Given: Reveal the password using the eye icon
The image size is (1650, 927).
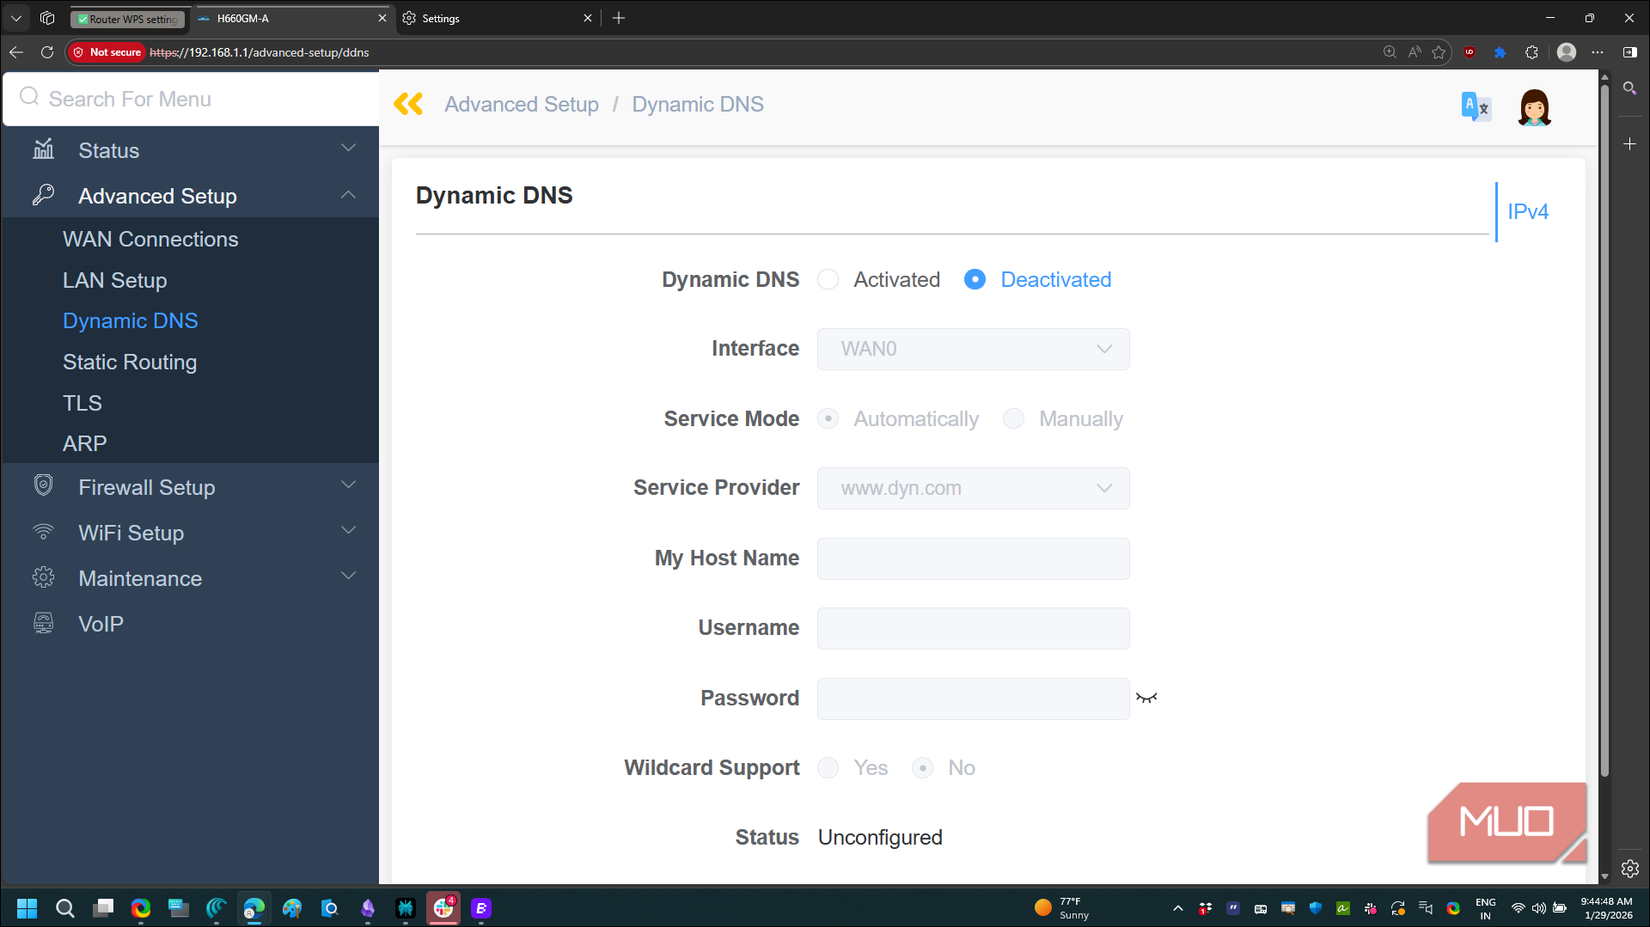Looking at the screenshot, I should click(1147, 699).
